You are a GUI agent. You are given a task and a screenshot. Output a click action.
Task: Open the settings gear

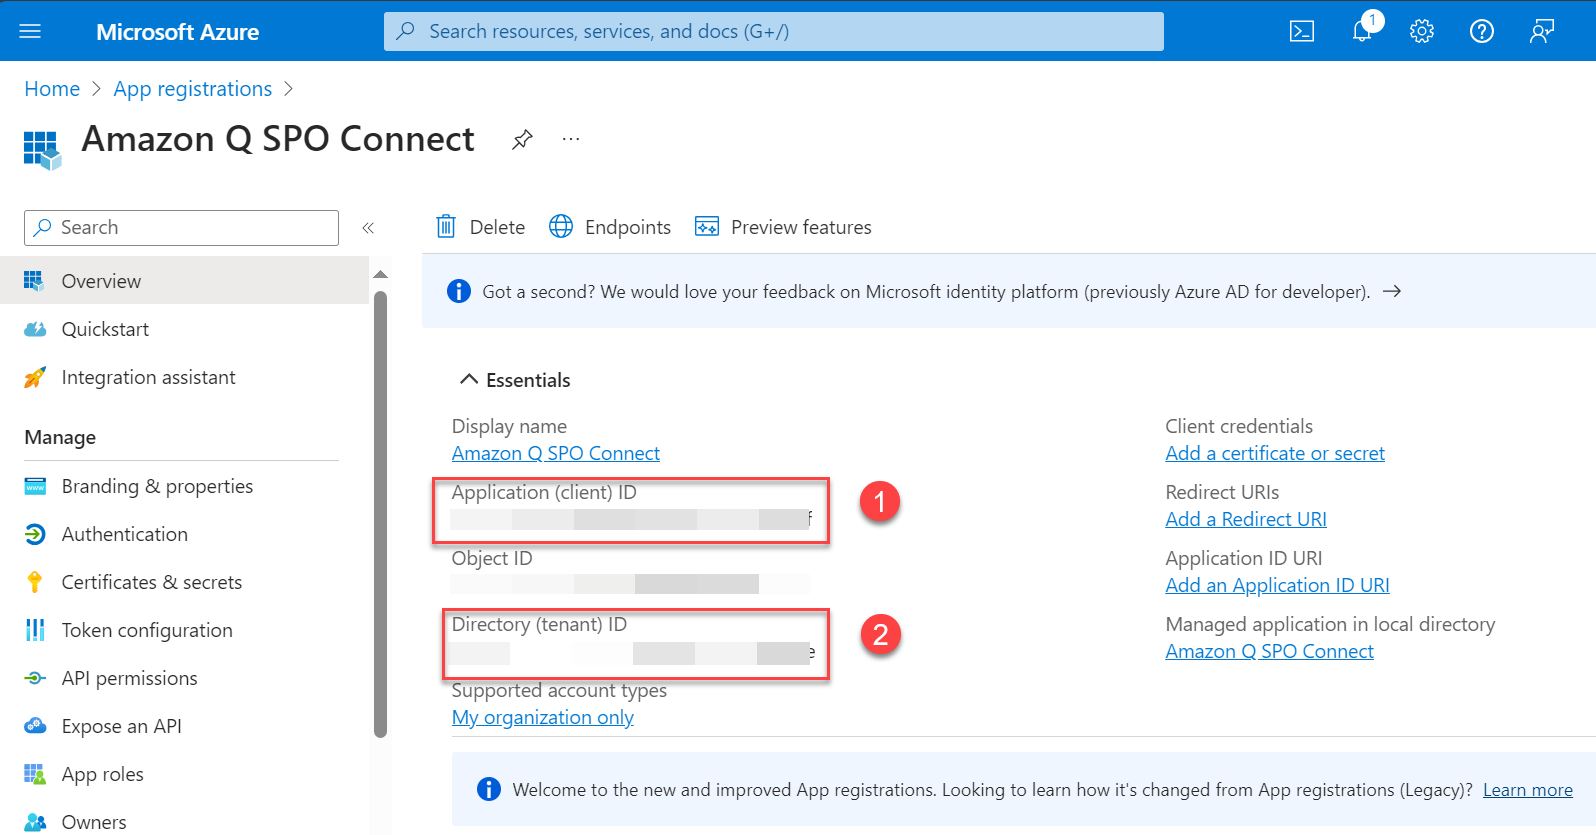point(1422,31)
